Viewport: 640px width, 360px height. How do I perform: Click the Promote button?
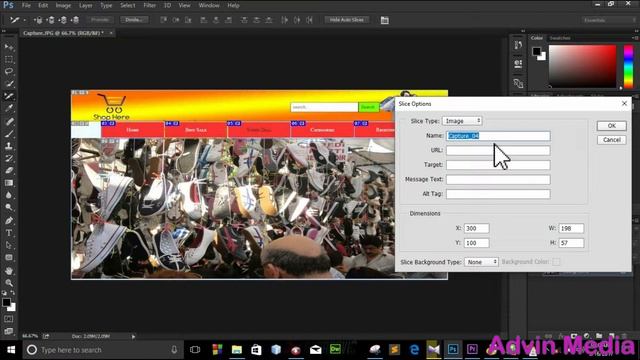click(x=100, y=20)
